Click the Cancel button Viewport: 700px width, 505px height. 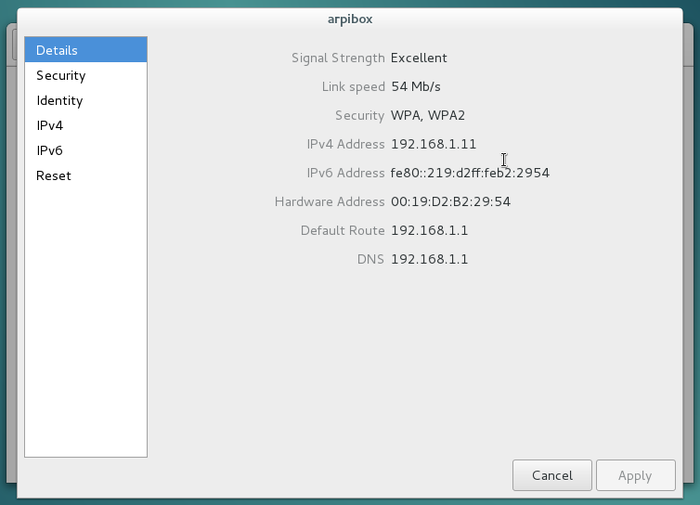[552, 475]
